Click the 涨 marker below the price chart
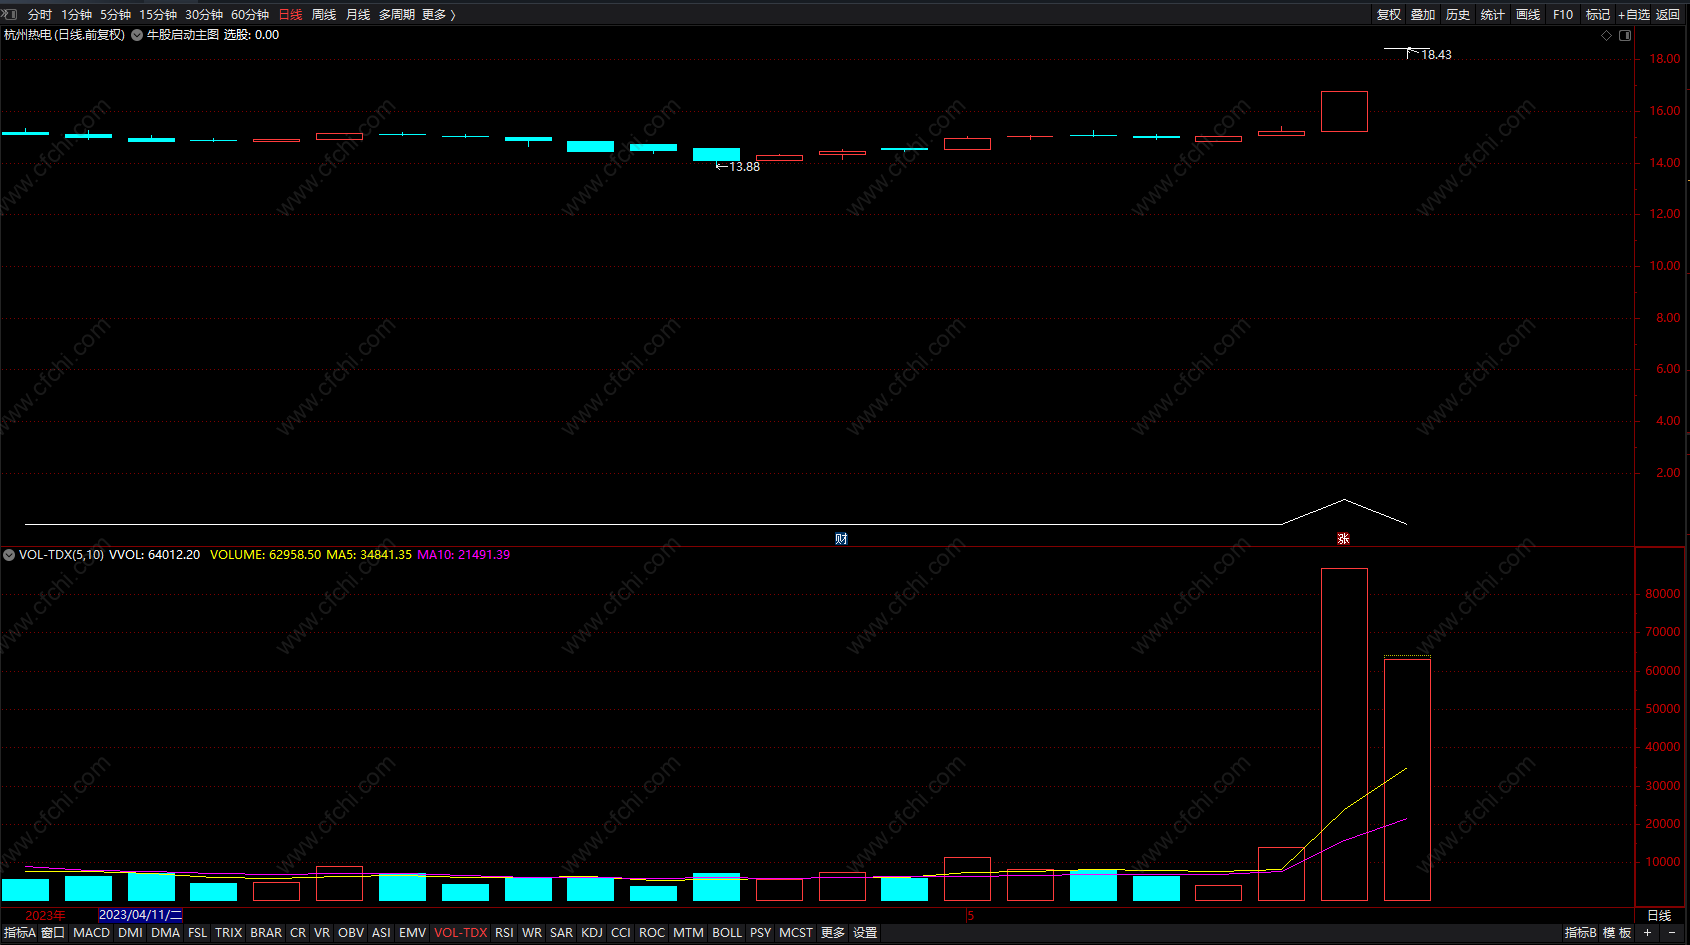 [1343, 539]
